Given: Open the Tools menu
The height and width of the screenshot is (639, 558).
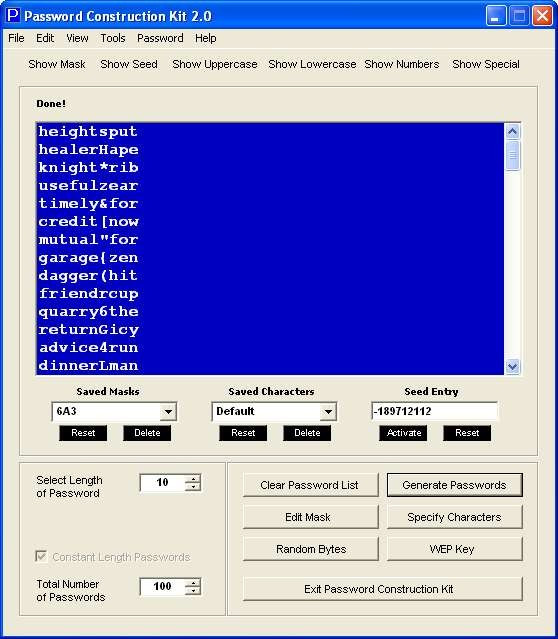Looking at the screenshot, I should (112, 38).
